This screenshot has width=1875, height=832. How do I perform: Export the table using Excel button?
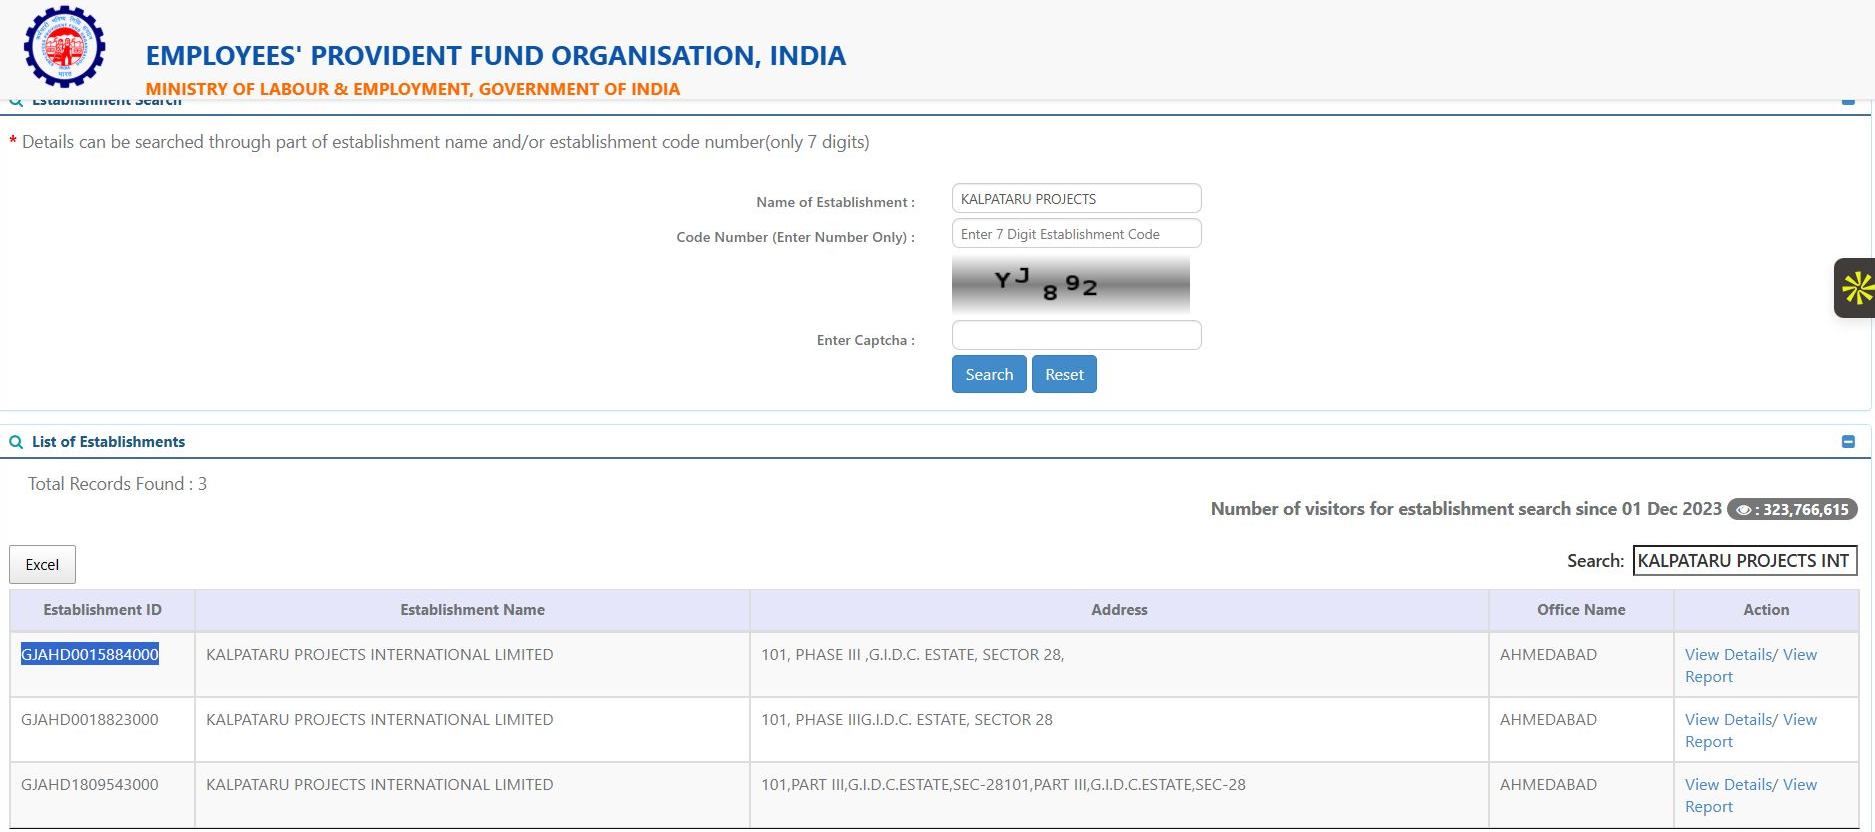coord(42,565)
